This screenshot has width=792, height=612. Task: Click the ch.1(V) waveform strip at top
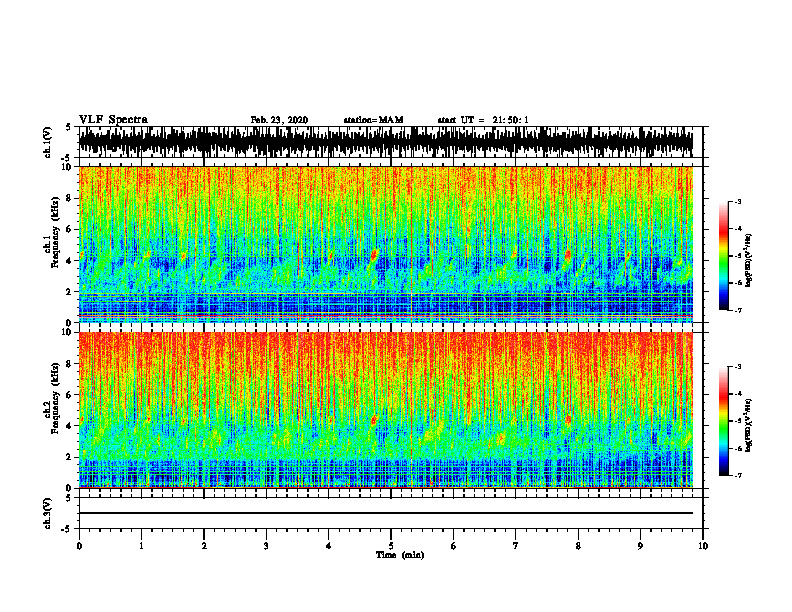(x=385, y=142)
